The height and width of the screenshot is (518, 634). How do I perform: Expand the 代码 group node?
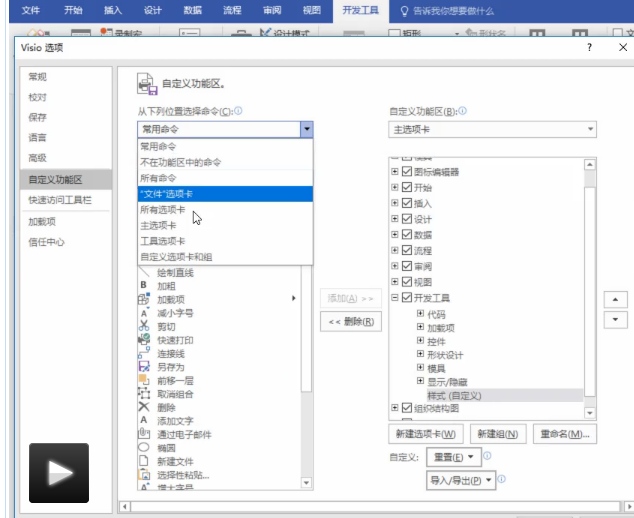click(420, 313)
